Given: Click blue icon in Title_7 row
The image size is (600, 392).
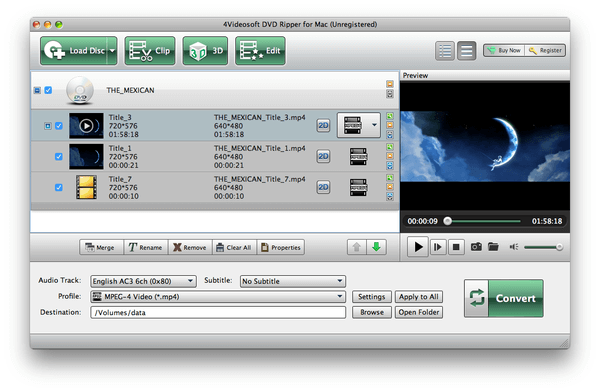Looking at the screenshot, I should tap(390, 196).
